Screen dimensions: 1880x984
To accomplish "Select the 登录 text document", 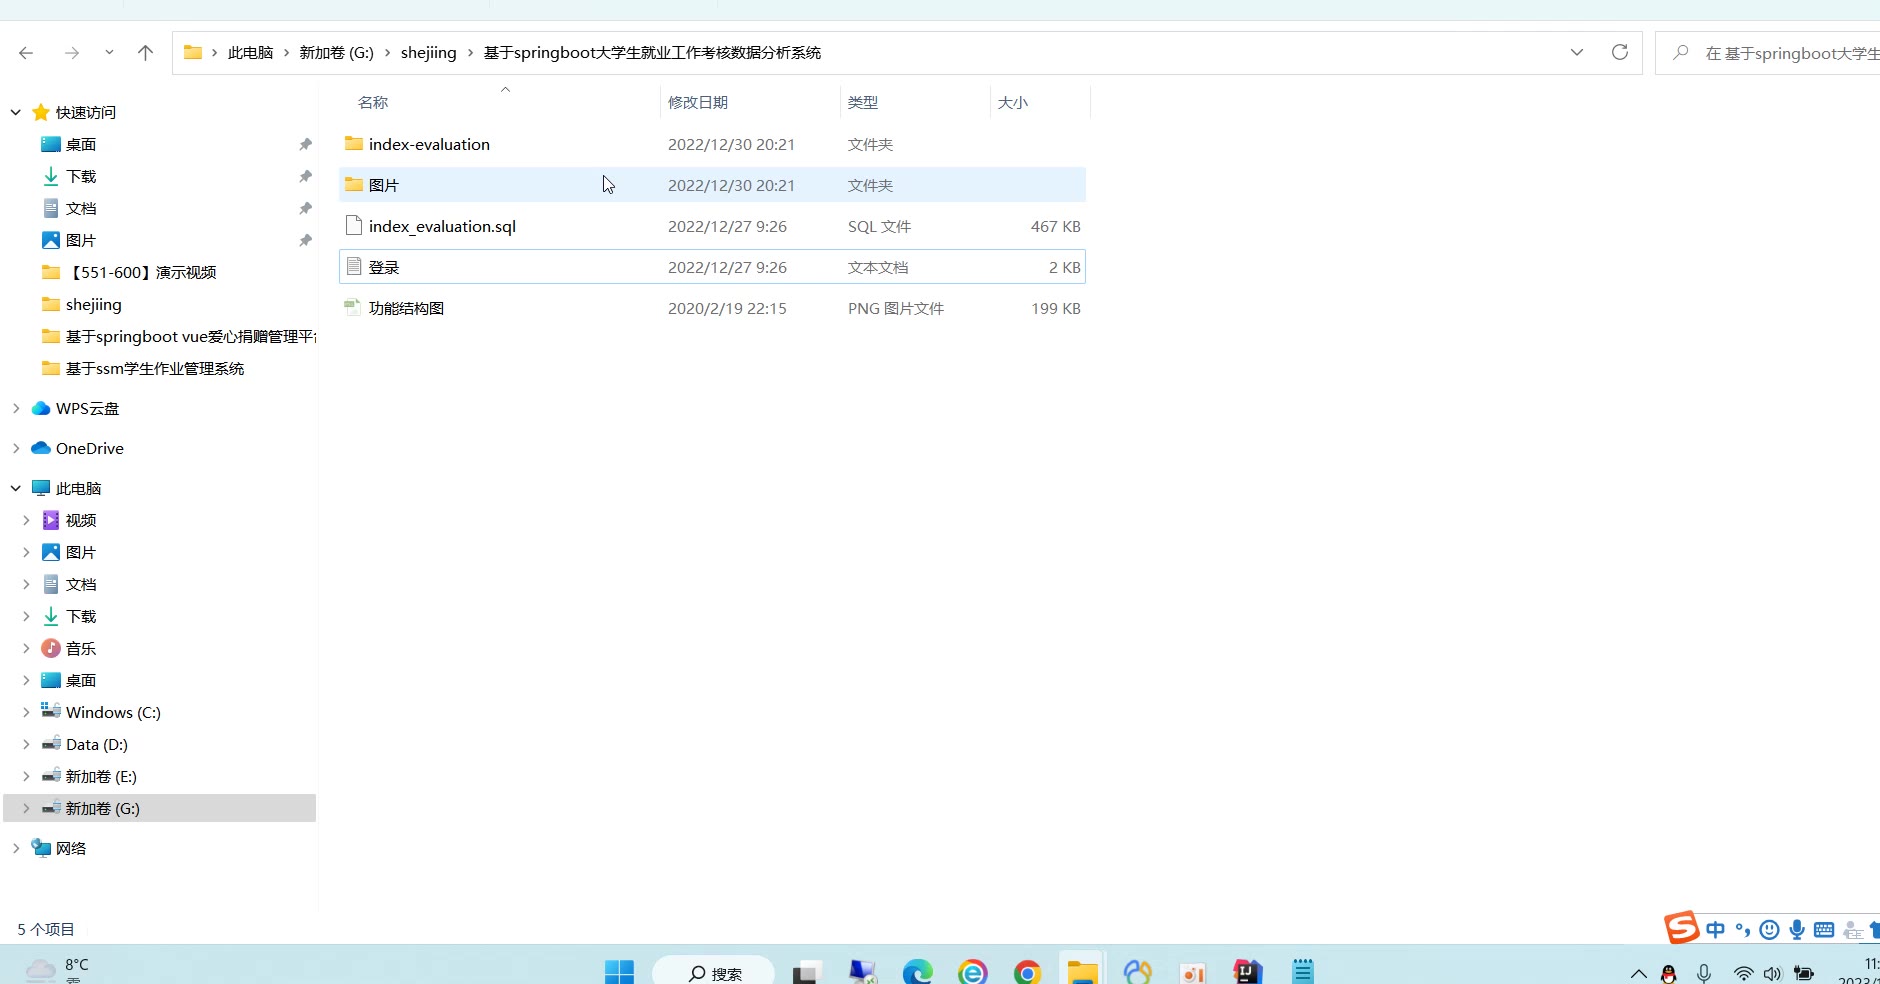I will point(384,267).
